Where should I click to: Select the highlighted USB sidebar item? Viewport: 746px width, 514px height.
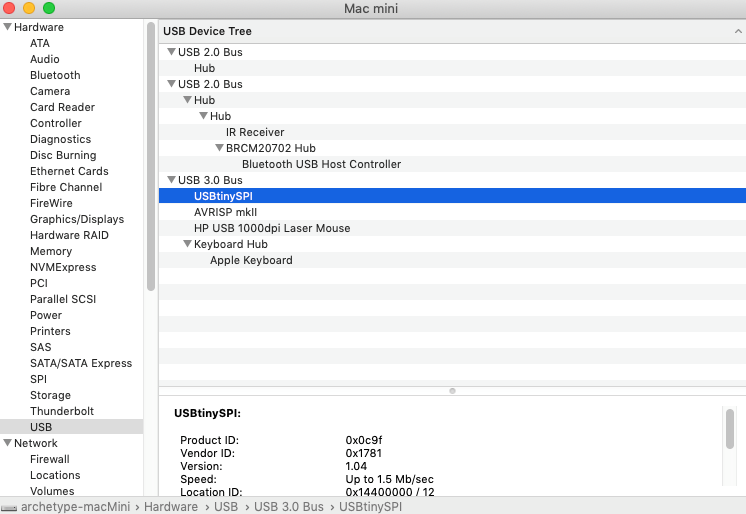71,427
